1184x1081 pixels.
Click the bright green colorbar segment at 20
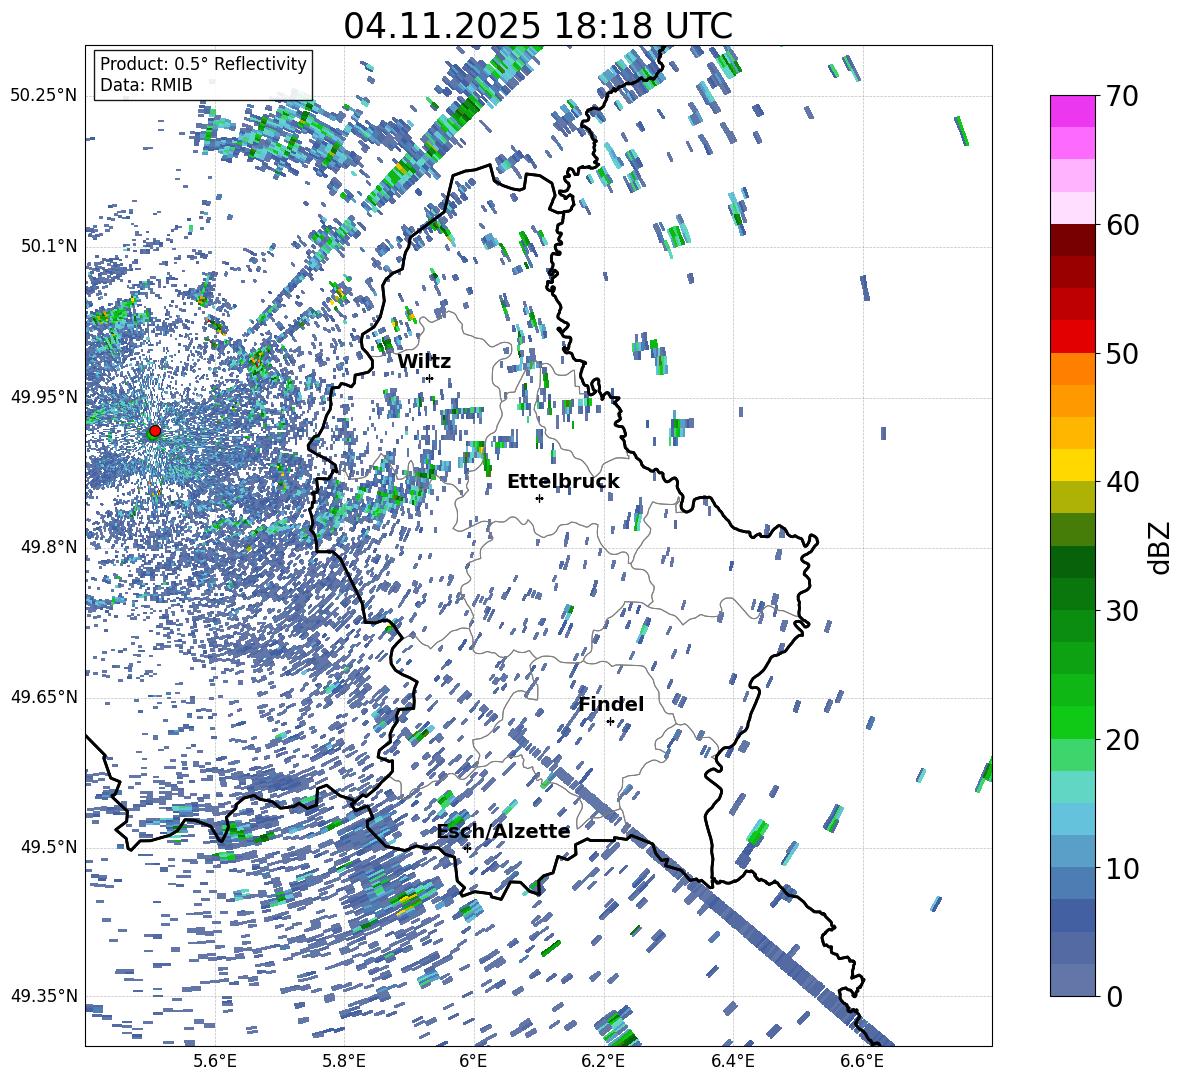point(1073,722)
